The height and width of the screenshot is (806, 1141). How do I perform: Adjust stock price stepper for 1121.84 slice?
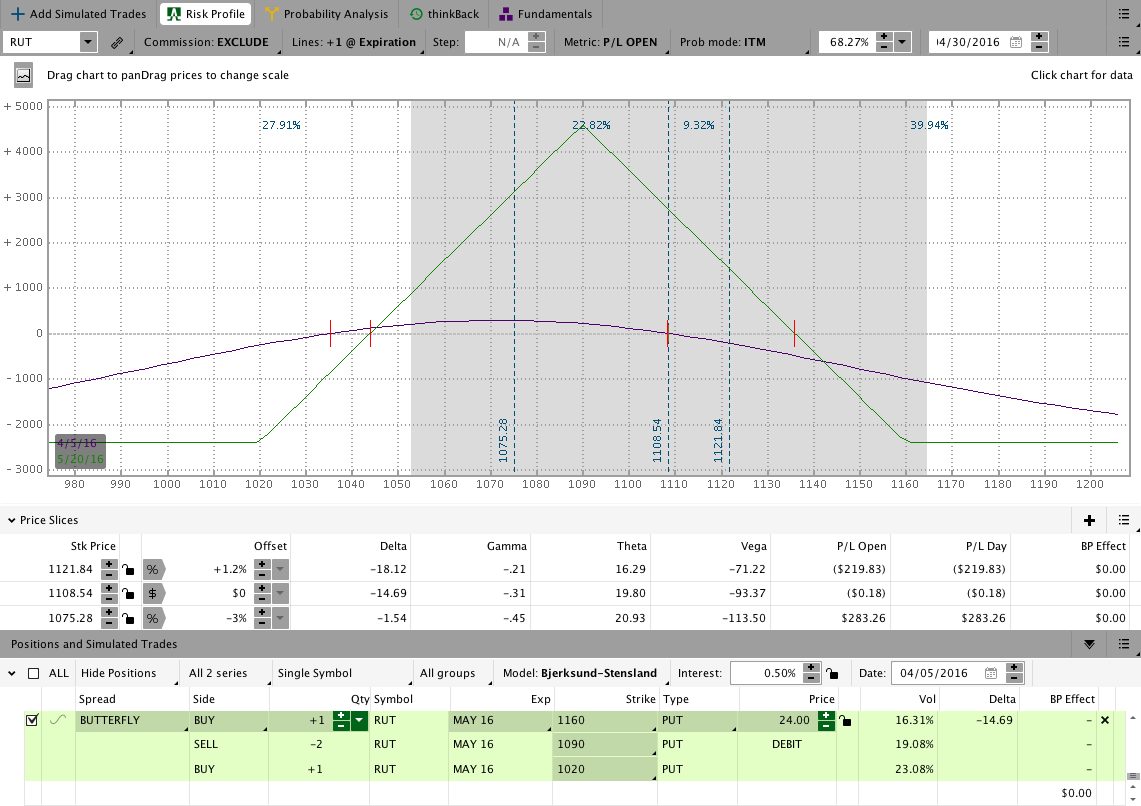[x=108, y=569]
